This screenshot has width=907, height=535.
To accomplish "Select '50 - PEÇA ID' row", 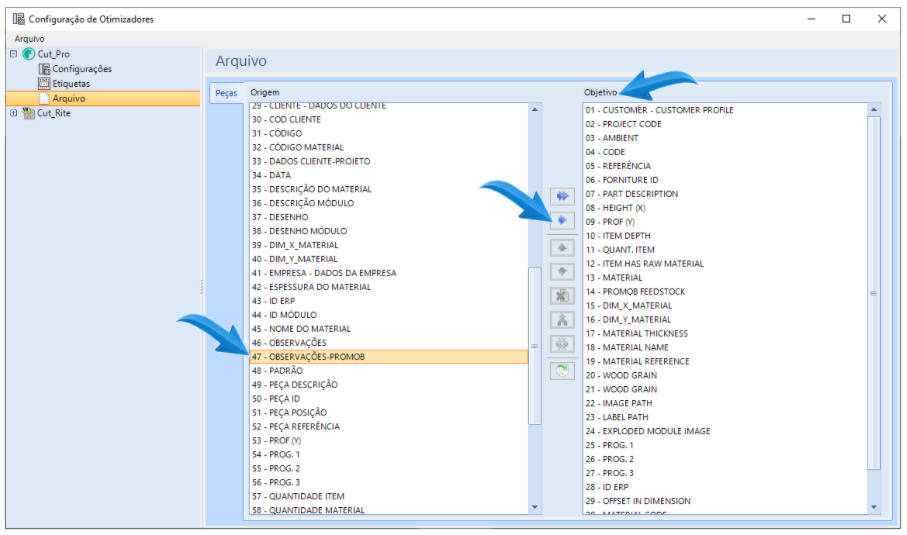I will point(389,399).
